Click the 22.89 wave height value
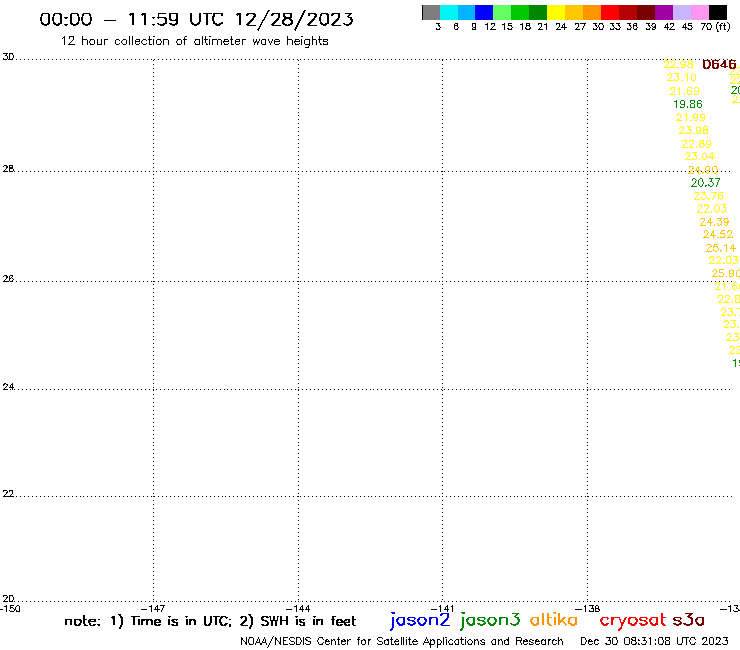 point(697,144)
